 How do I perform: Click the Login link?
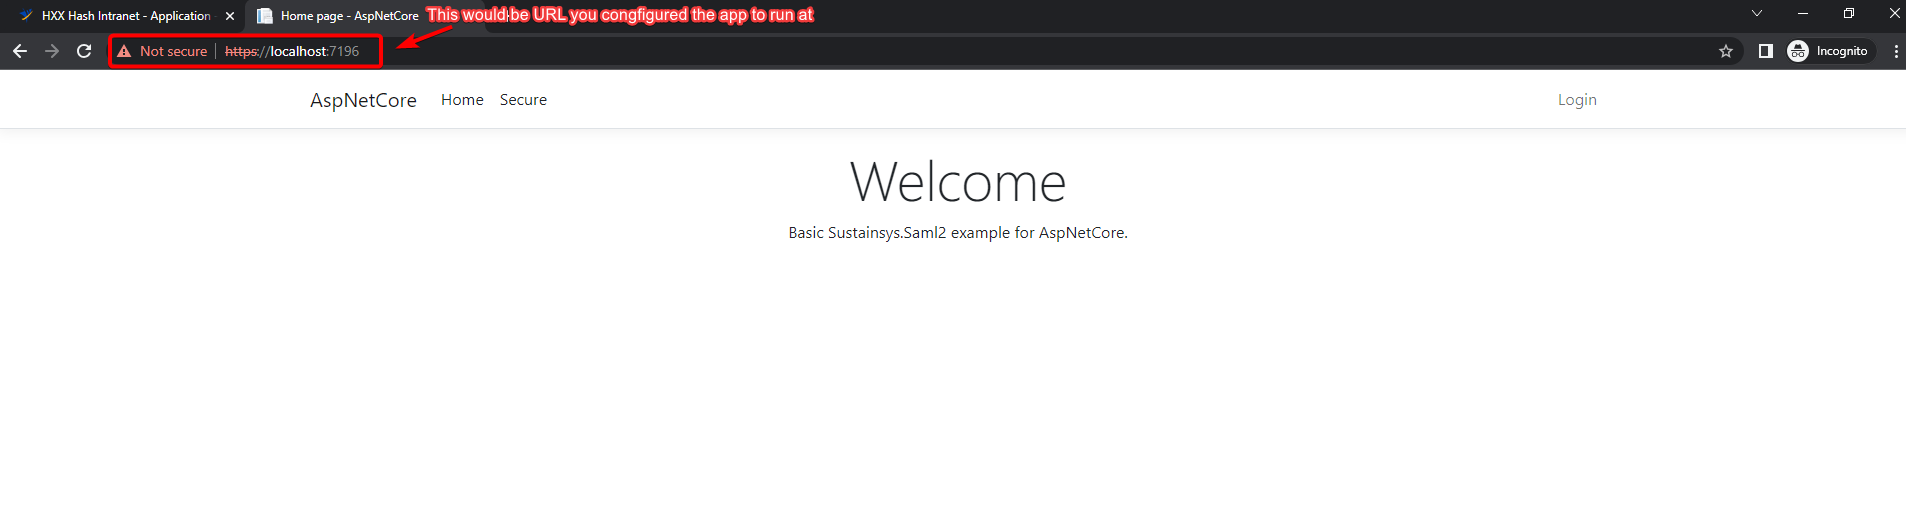coord(1577,100)
